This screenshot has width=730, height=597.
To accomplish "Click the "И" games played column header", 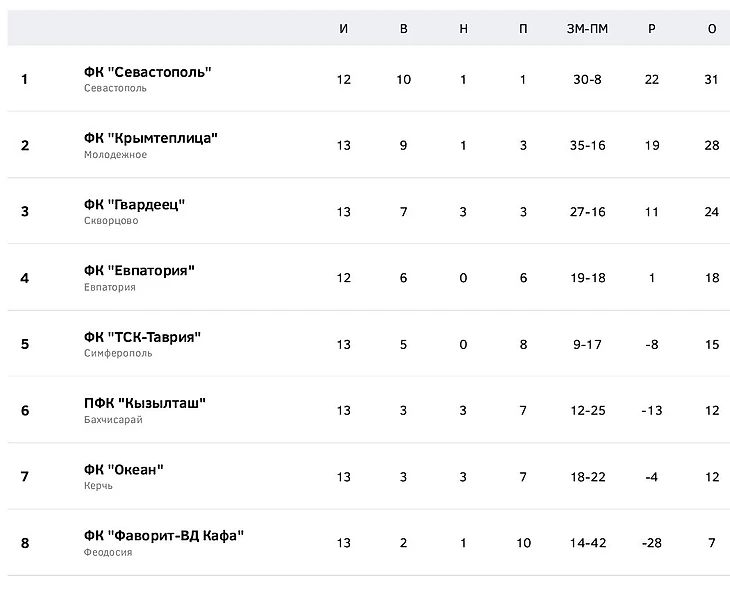I will click(344, 29).
